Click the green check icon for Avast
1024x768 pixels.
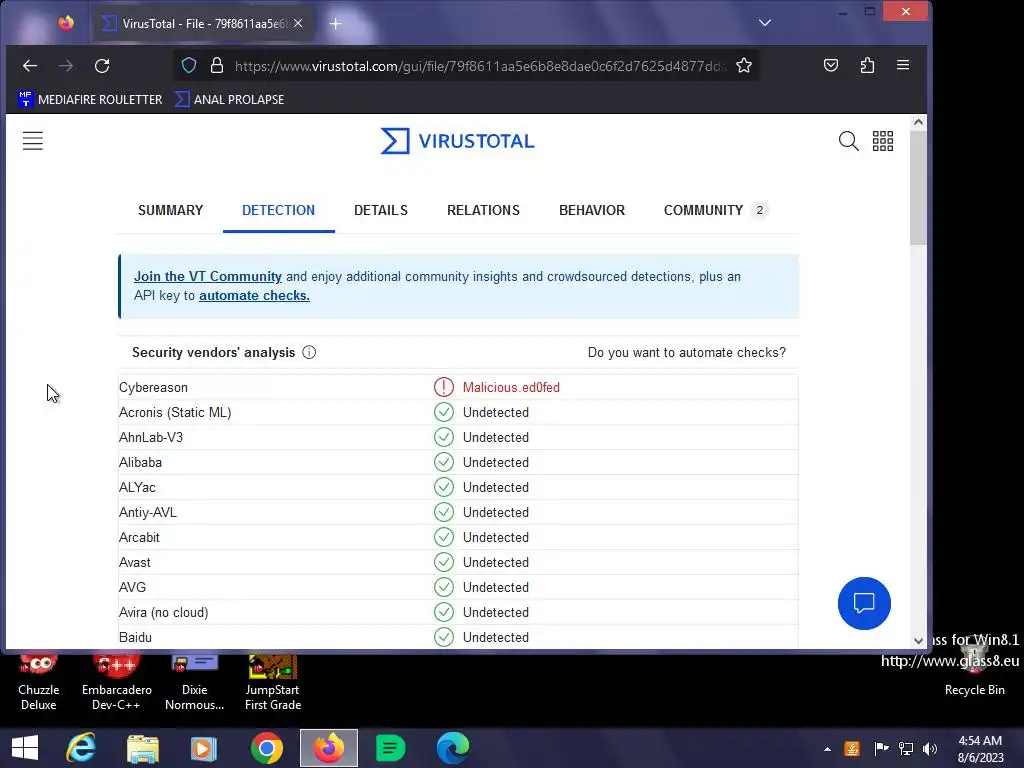pos(443,562)
